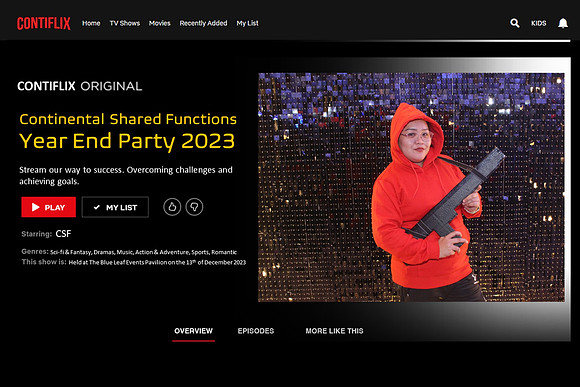Select Recently Added in navigation
This screenshot has height=387, width=580.
coord(203,23)
